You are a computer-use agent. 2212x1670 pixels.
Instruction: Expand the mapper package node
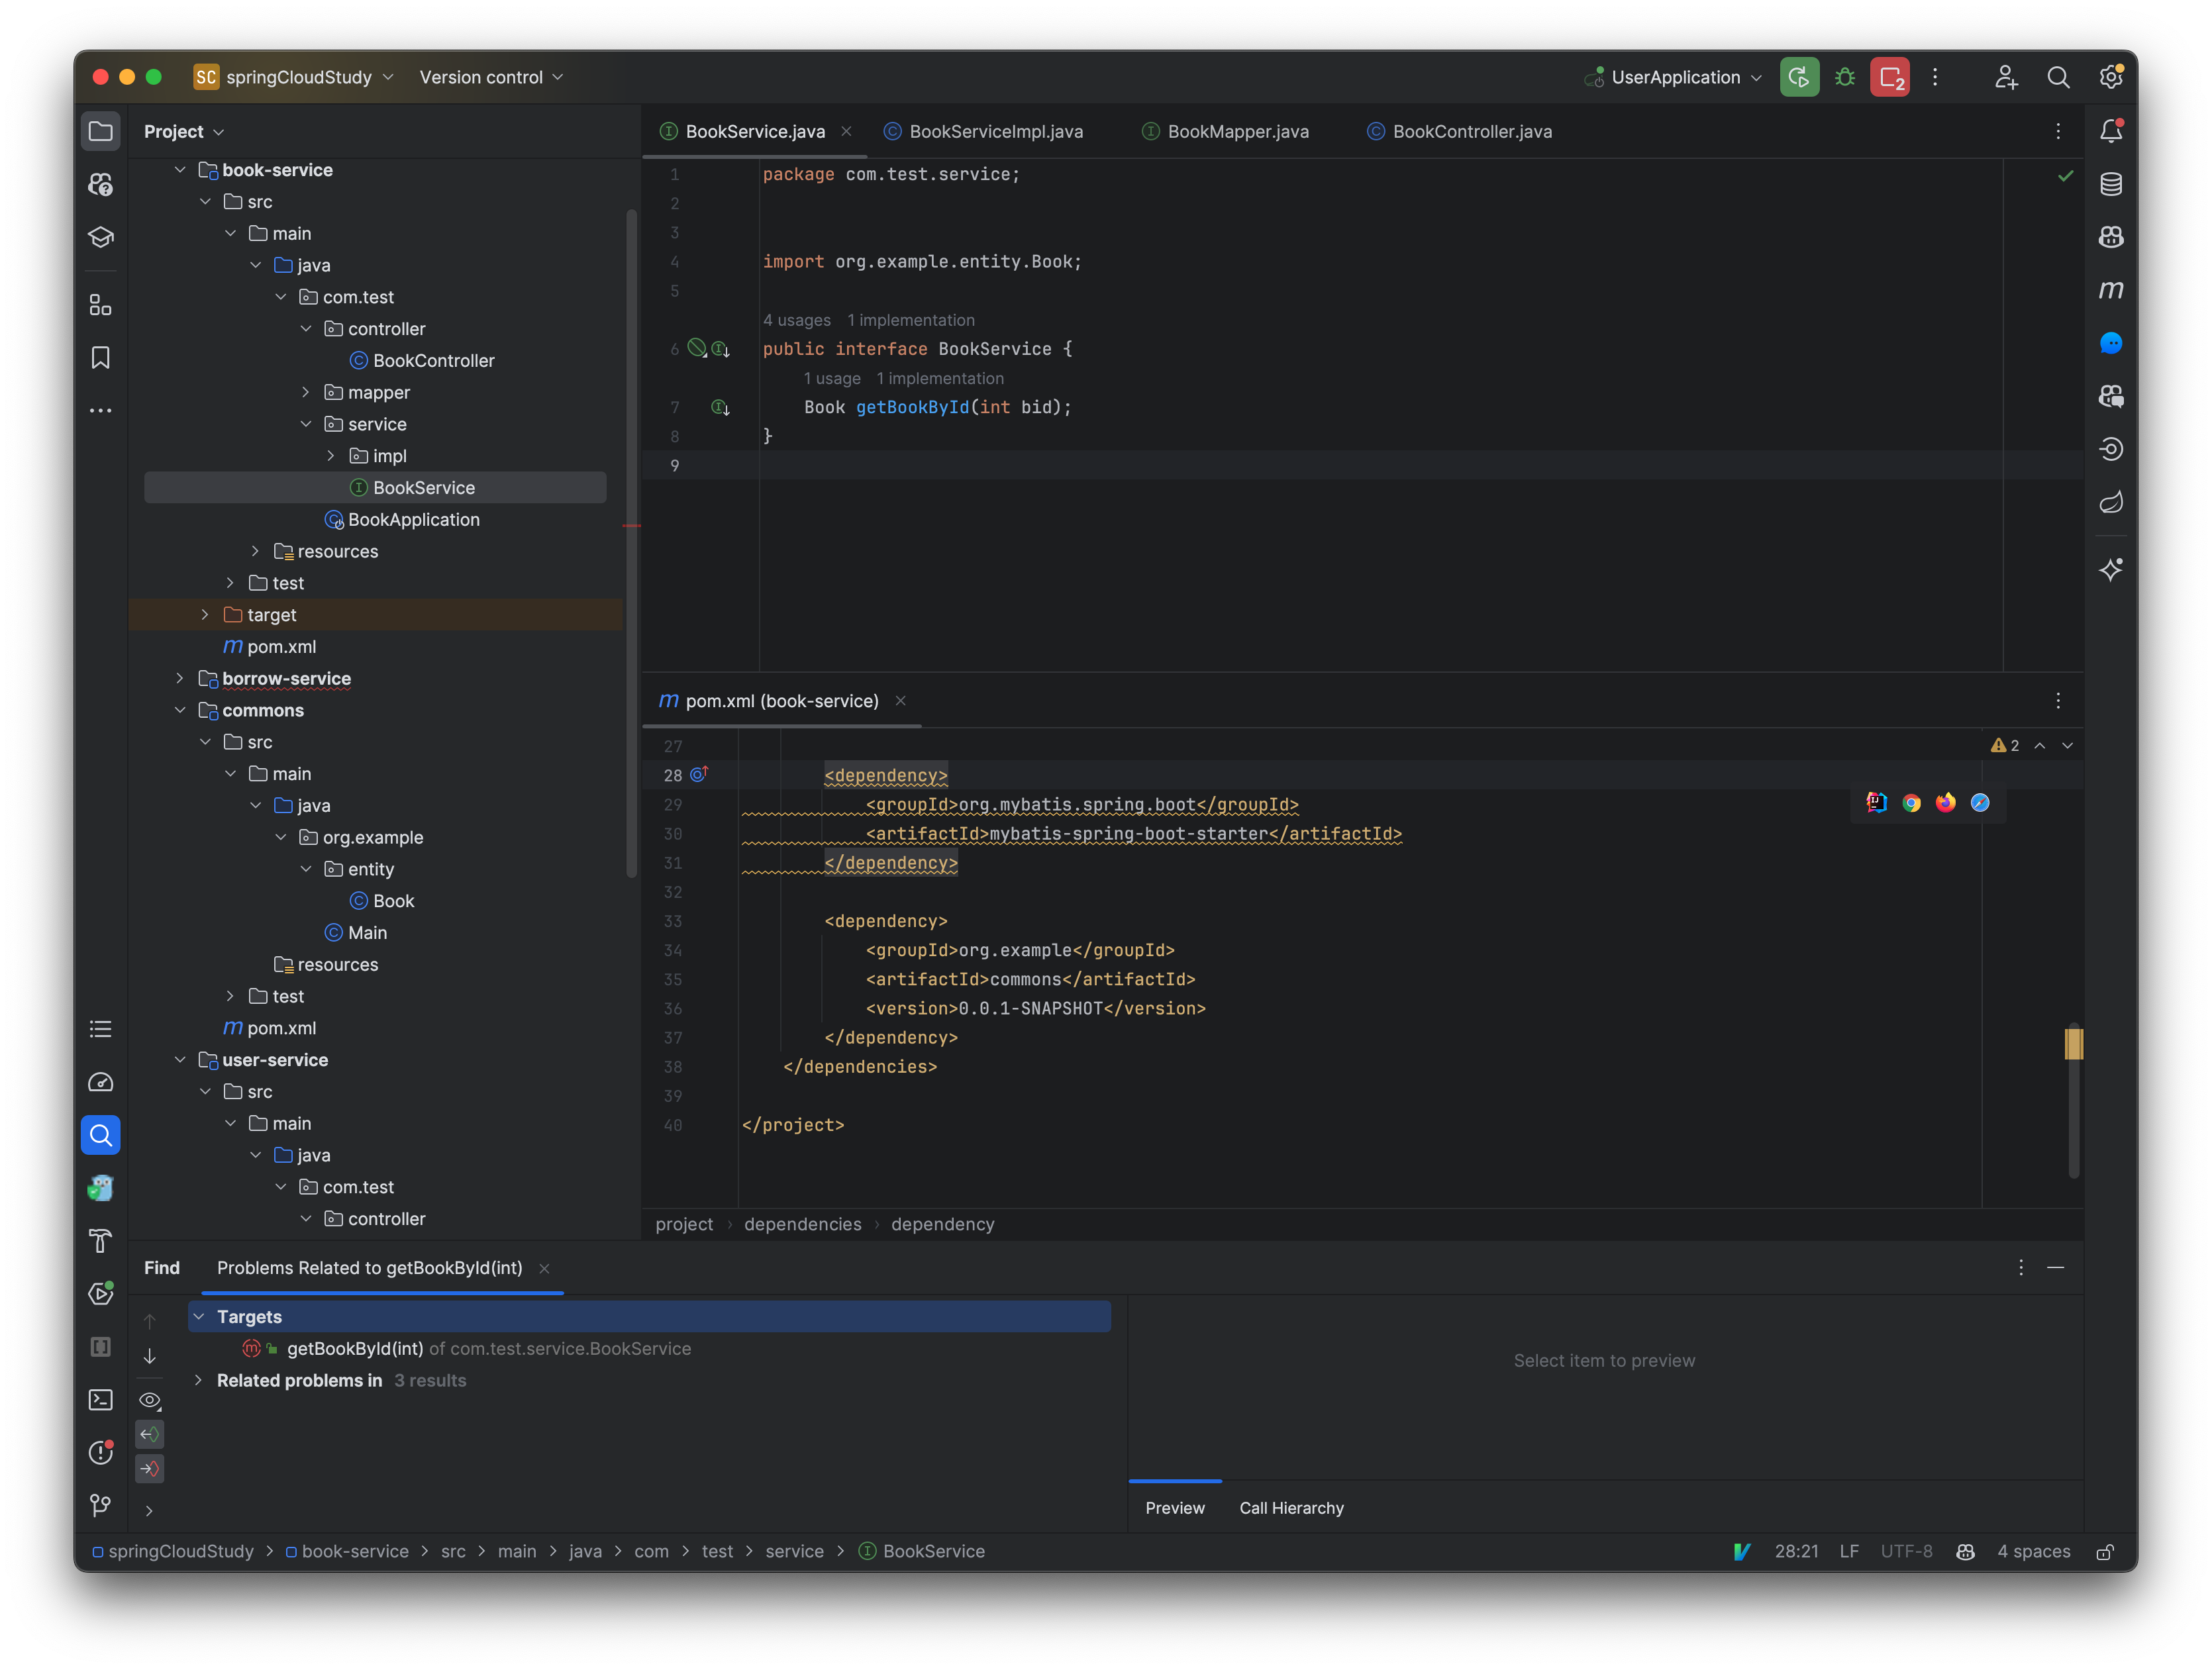[x=307, y=392]
